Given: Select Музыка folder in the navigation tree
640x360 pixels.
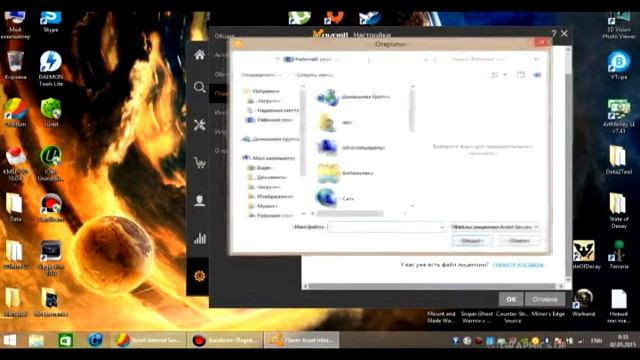Looking at the screenshot, I should coord(267,206).
